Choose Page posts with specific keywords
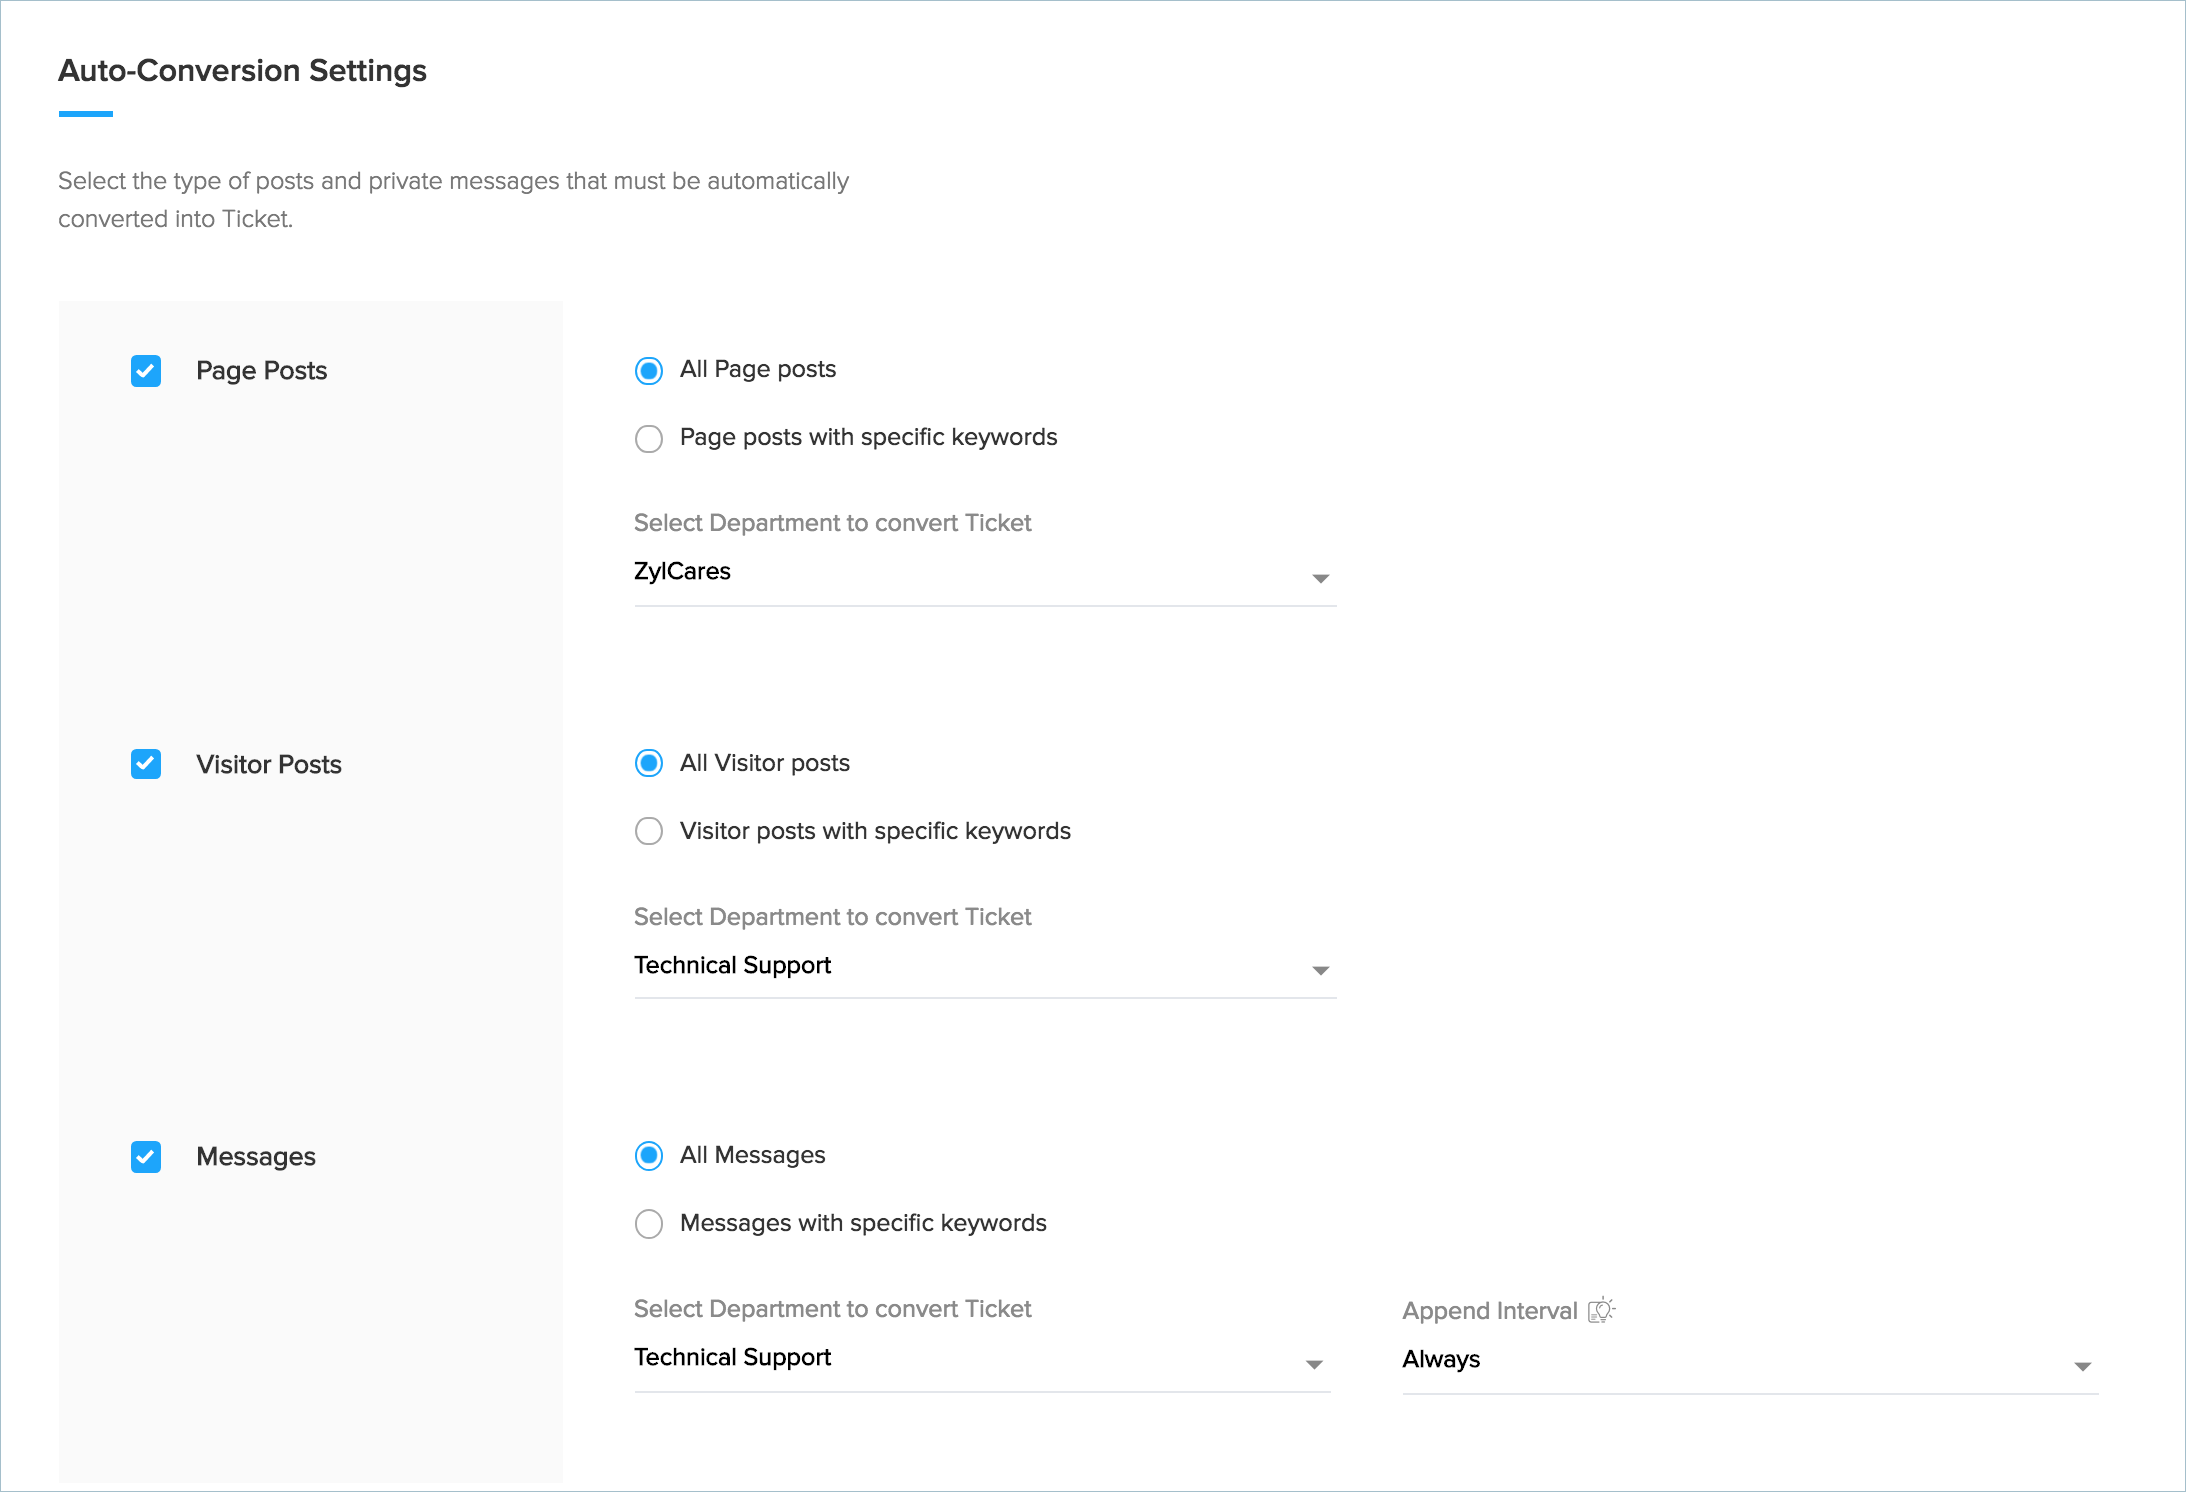2186x1492 pixels. pos(649,439)
